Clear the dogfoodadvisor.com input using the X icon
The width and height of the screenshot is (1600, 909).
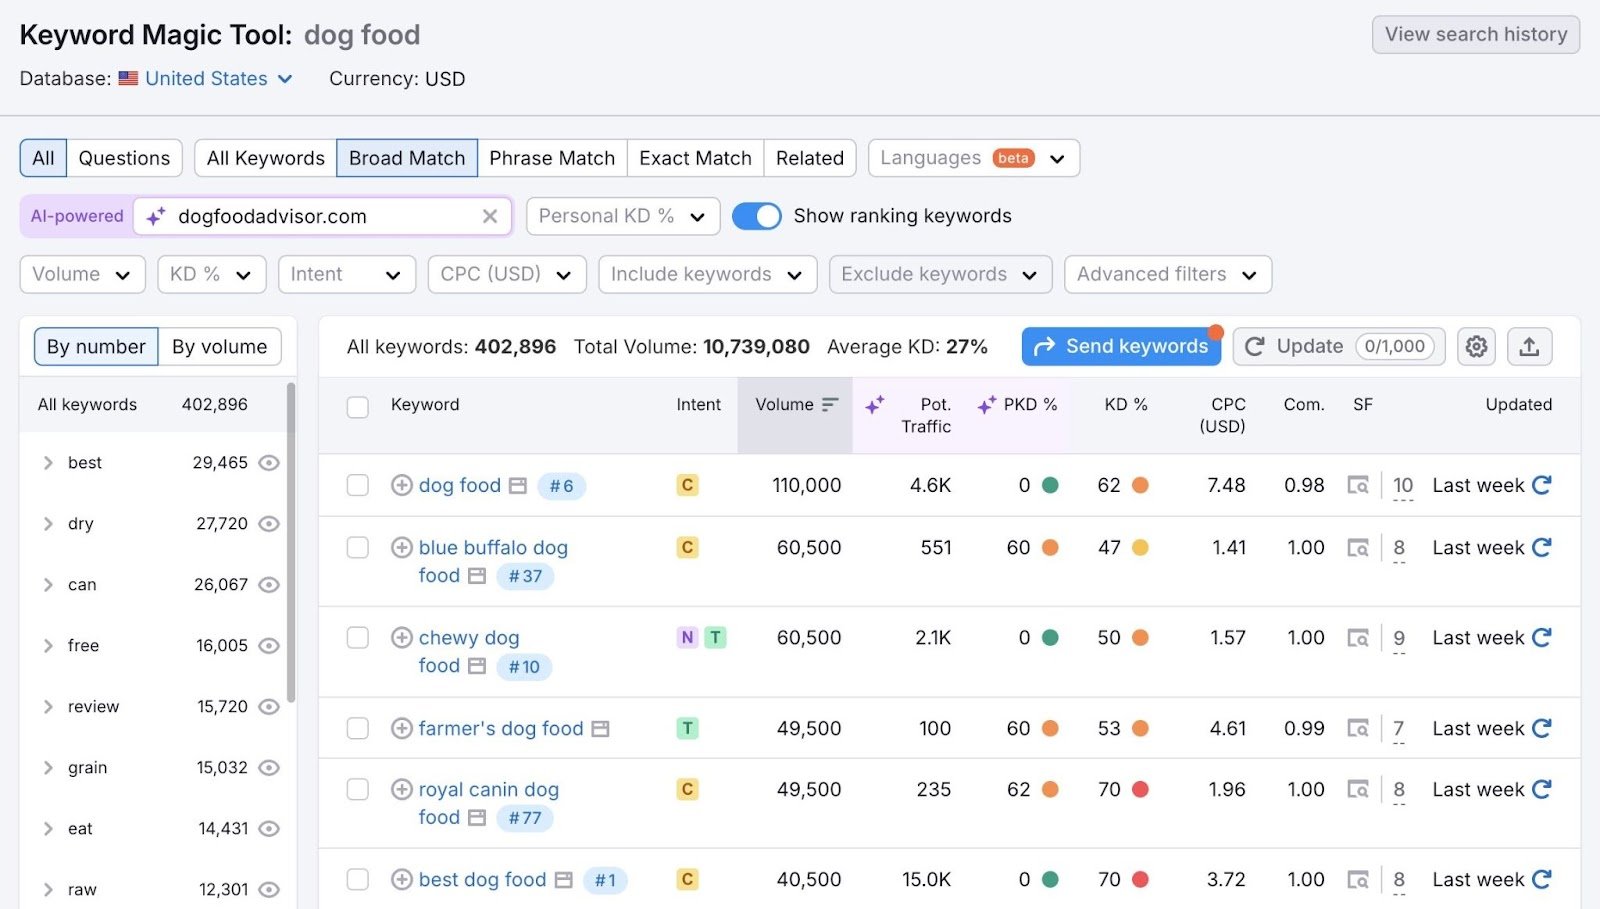[490, 216]
